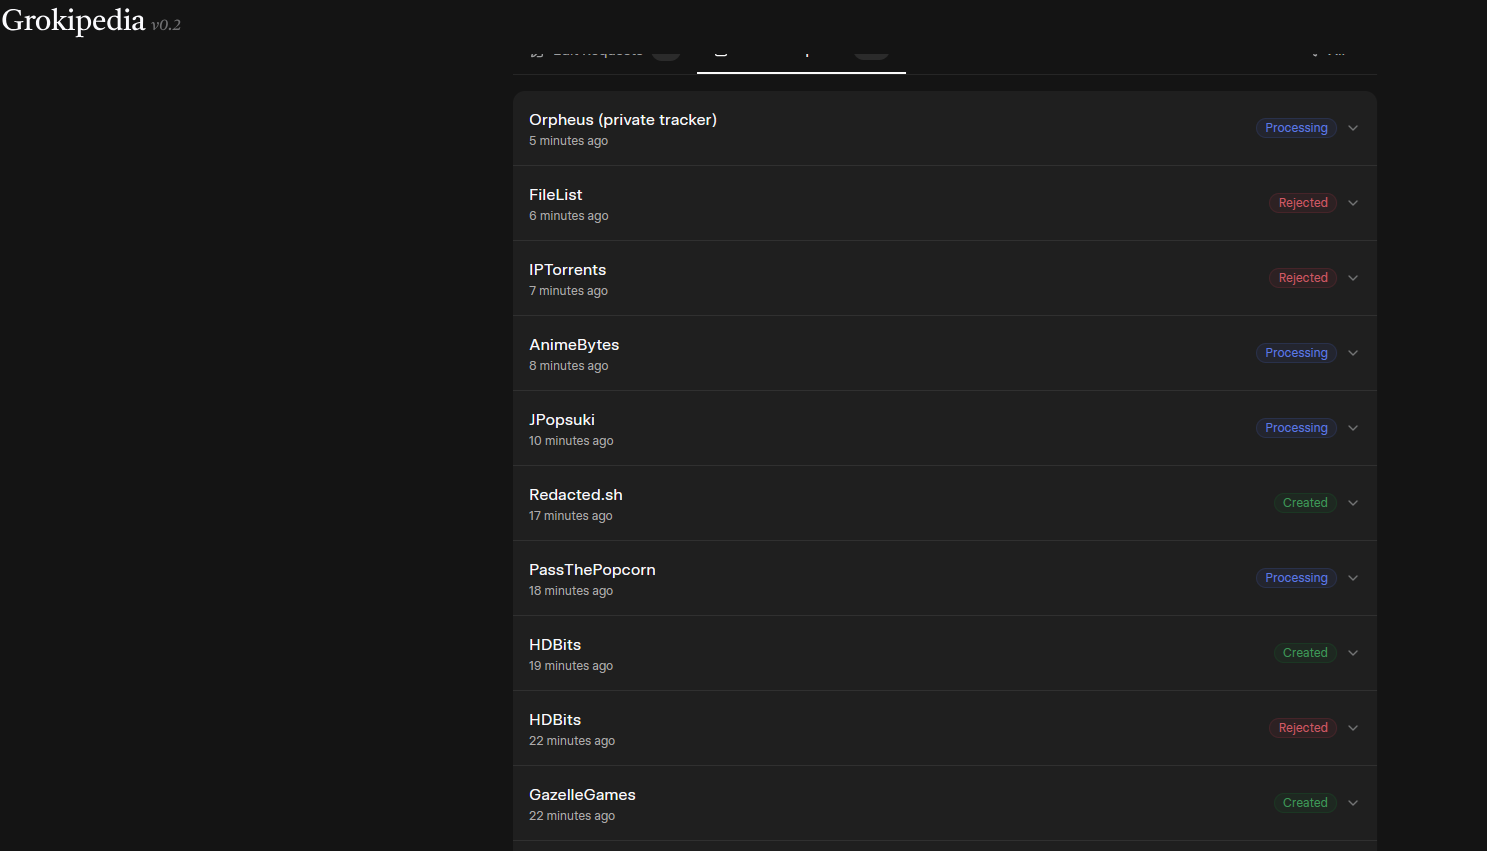Expand the HDBits row marked Created
This screenshot has width=1487, height=851.
pyautogui.click(x=1353, y=653)
